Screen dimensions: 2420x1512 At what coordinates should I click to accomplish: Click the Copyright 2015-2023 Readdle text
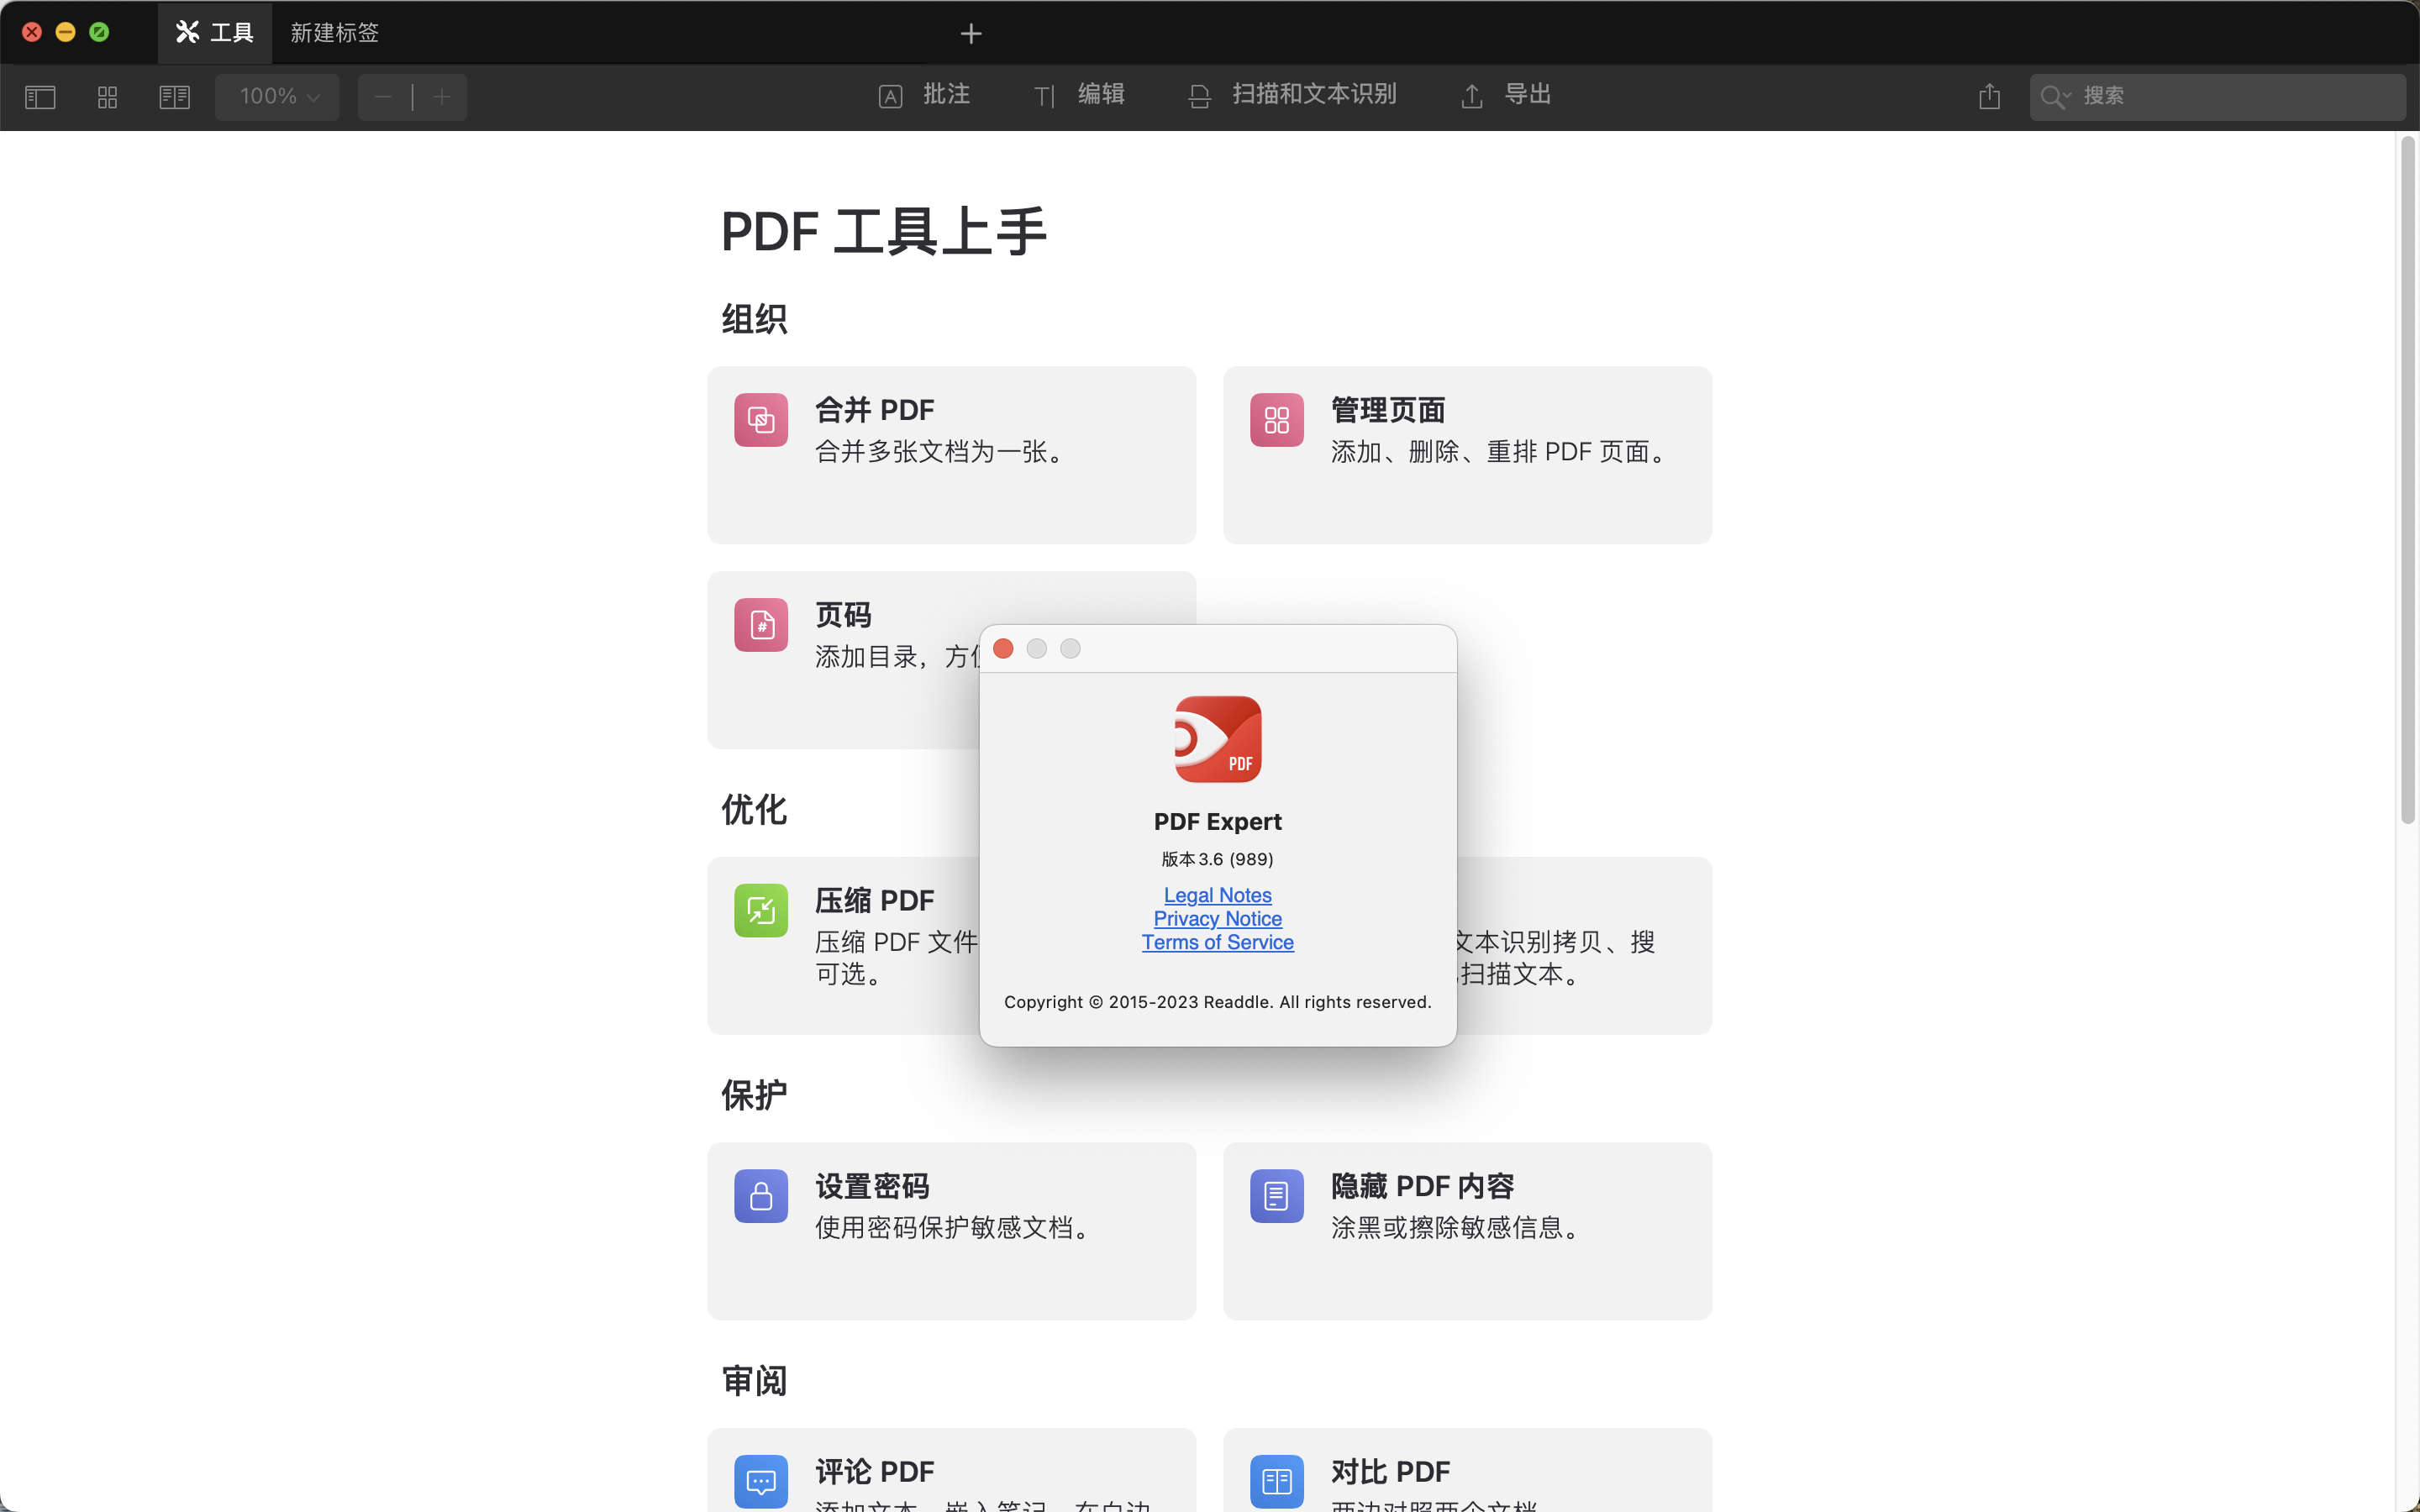tap(1217, 1002)
